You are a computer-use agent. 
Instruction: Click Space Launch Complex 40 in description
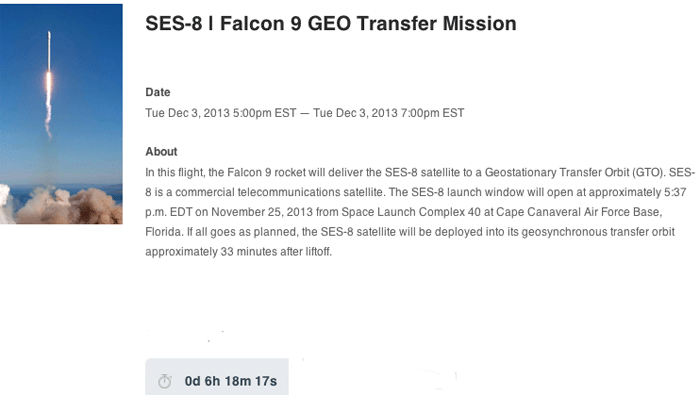411,212
